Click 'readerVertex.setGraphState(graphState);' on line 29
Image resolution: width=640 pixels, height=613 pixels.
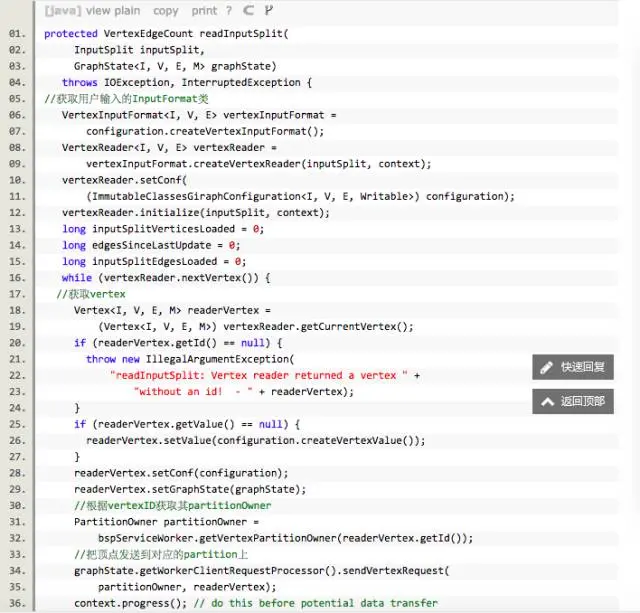click(x=190, y=489)
